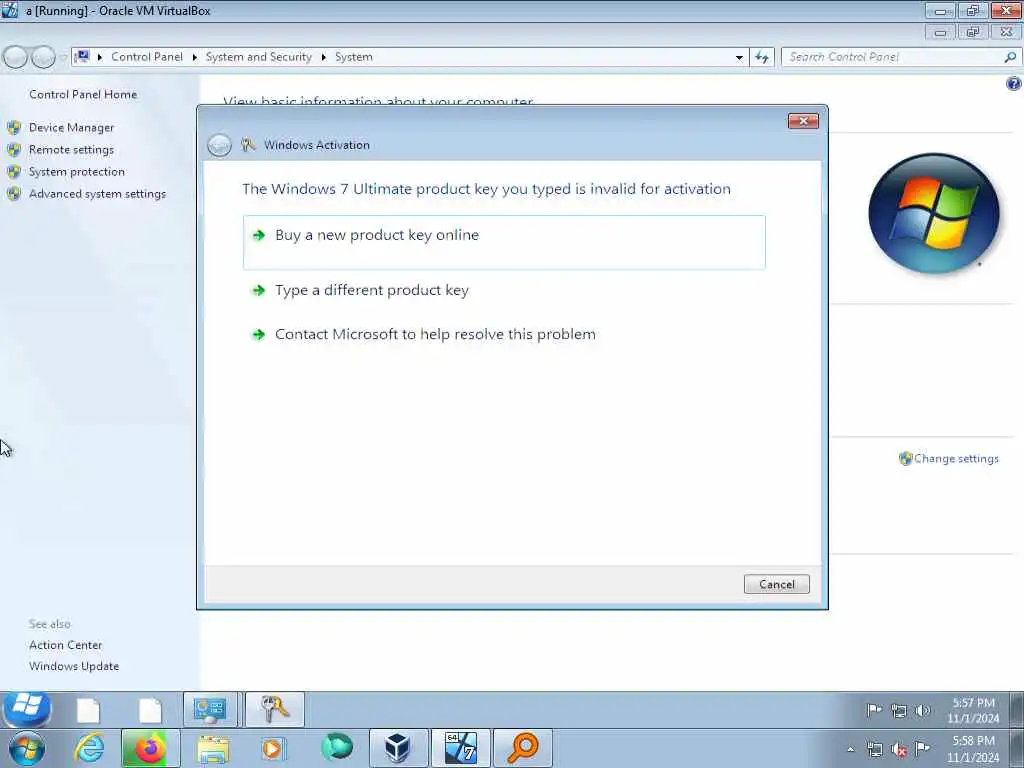Image resolution: width=1024 pixels, height=768 pixels.
Task: Click the search magnifier in Control Panel search box
Action: click(1010, 57)
